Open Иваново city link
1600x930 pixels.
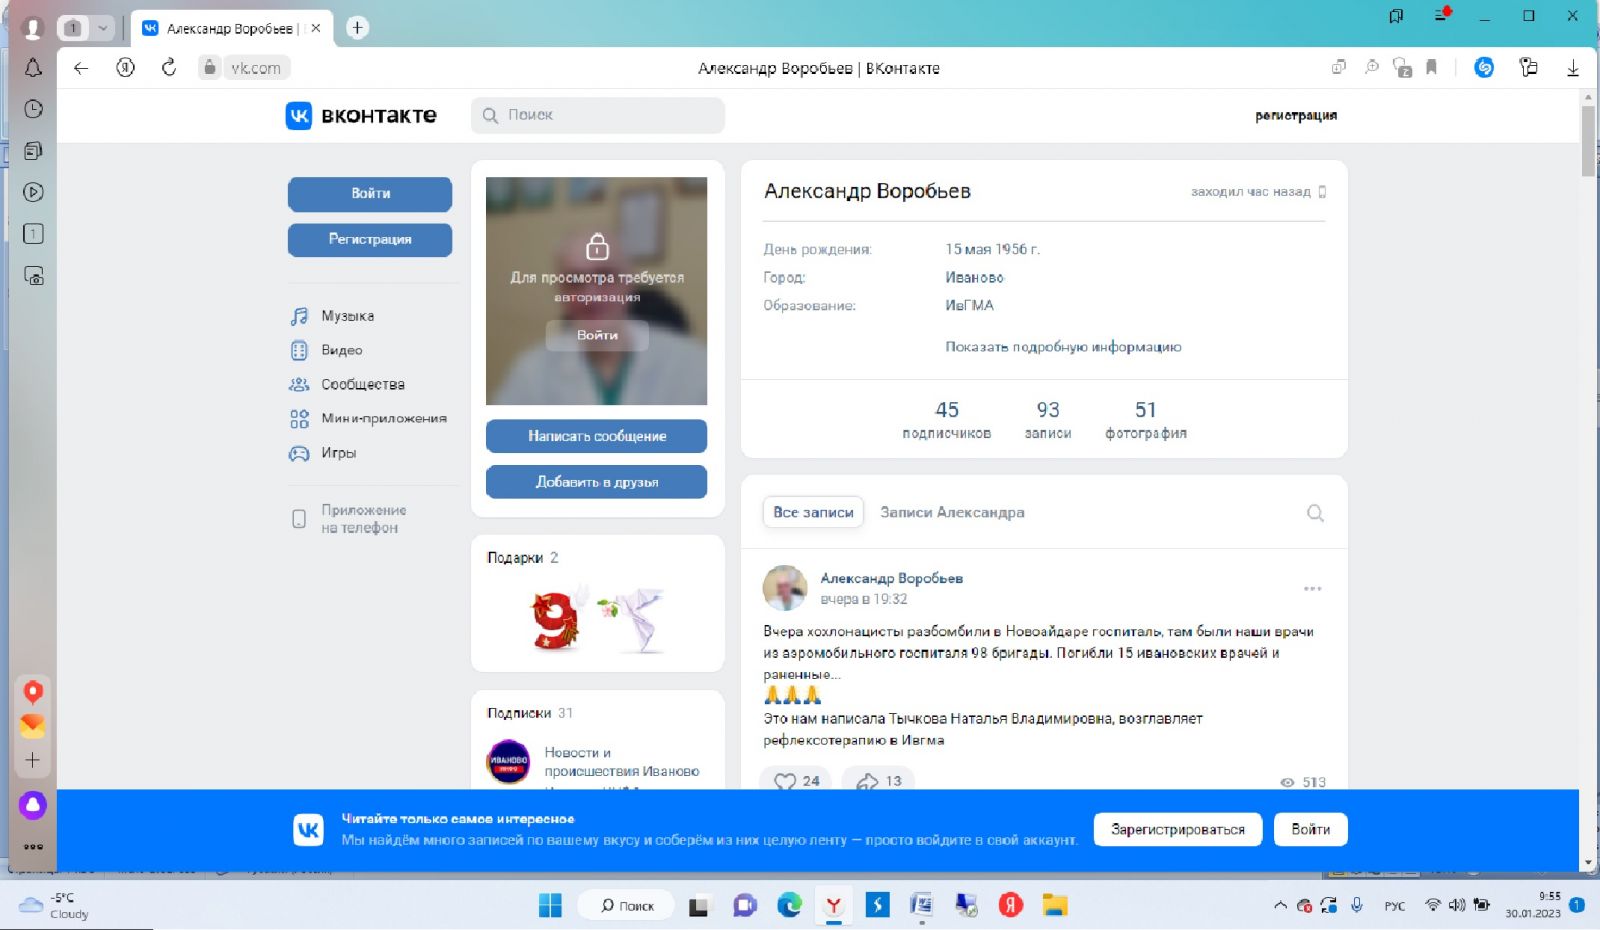click(x=974, y=277)
